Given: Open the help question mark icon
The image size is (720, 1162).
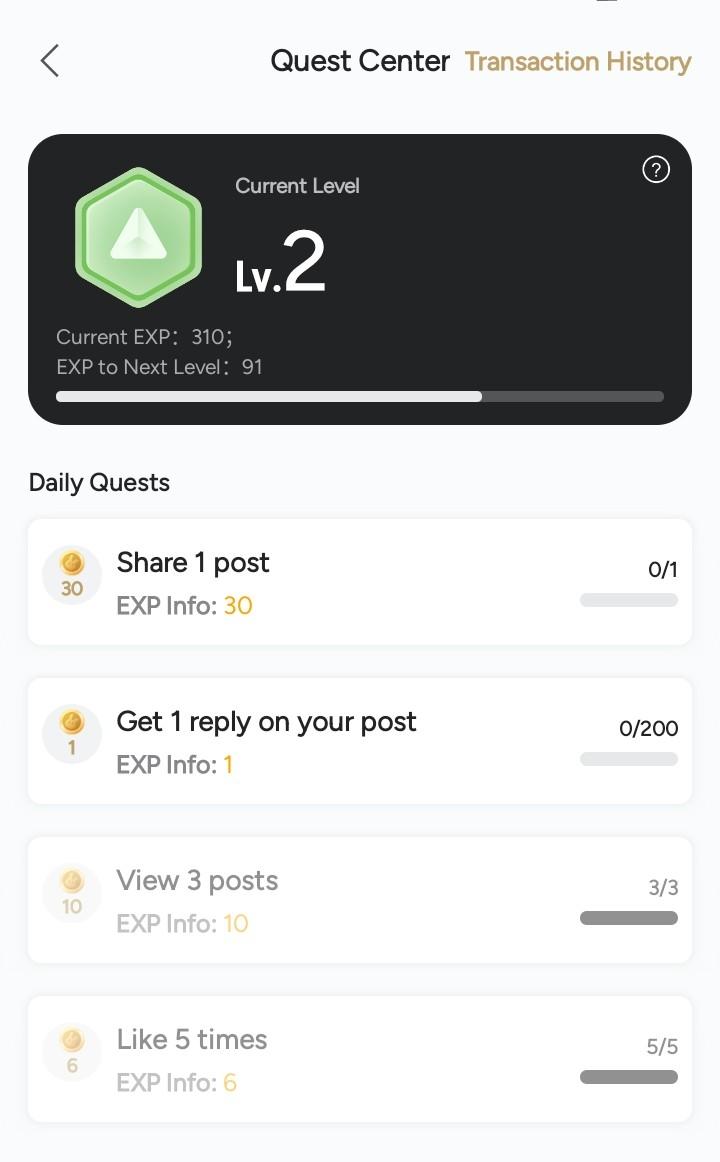Looking at the screenshot, I should pos(655,170).
